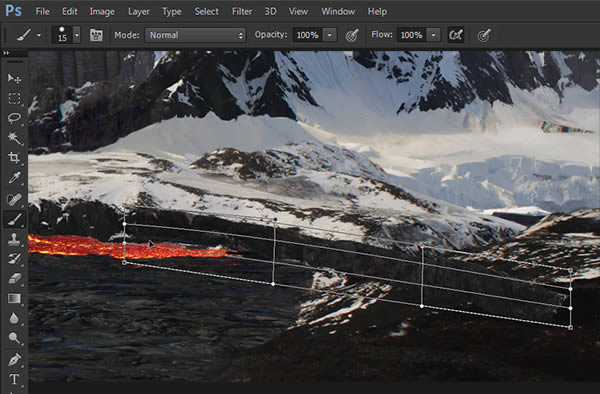Click the brush size 15 preview

[62, 35]
